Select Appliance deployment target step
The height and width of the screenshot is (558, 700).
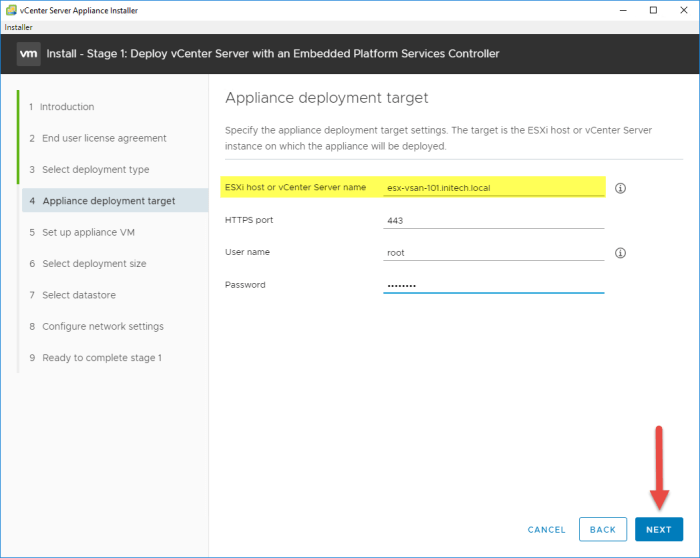108,201
